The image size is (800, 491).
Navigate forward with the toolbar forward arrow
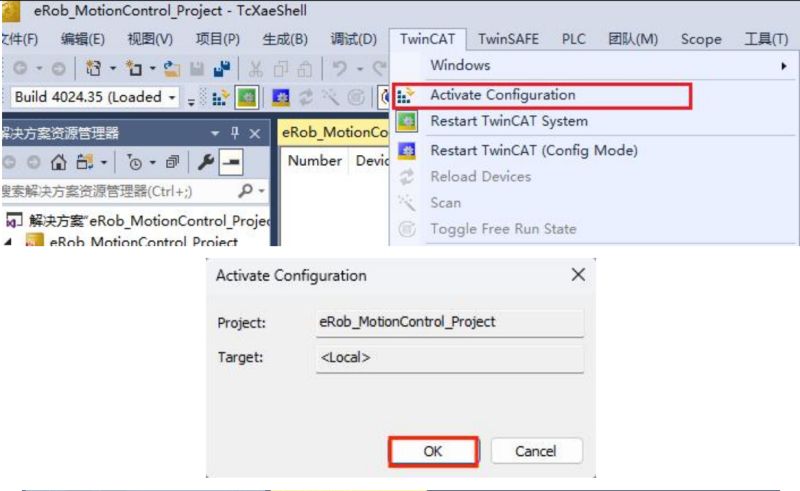click(x=59, y=68)
